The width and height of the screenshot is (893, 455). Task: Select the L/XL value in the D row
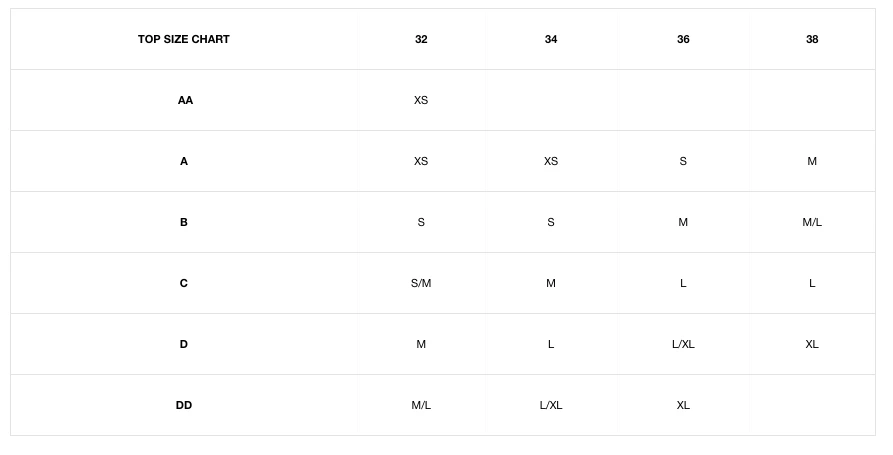(683, 345)
